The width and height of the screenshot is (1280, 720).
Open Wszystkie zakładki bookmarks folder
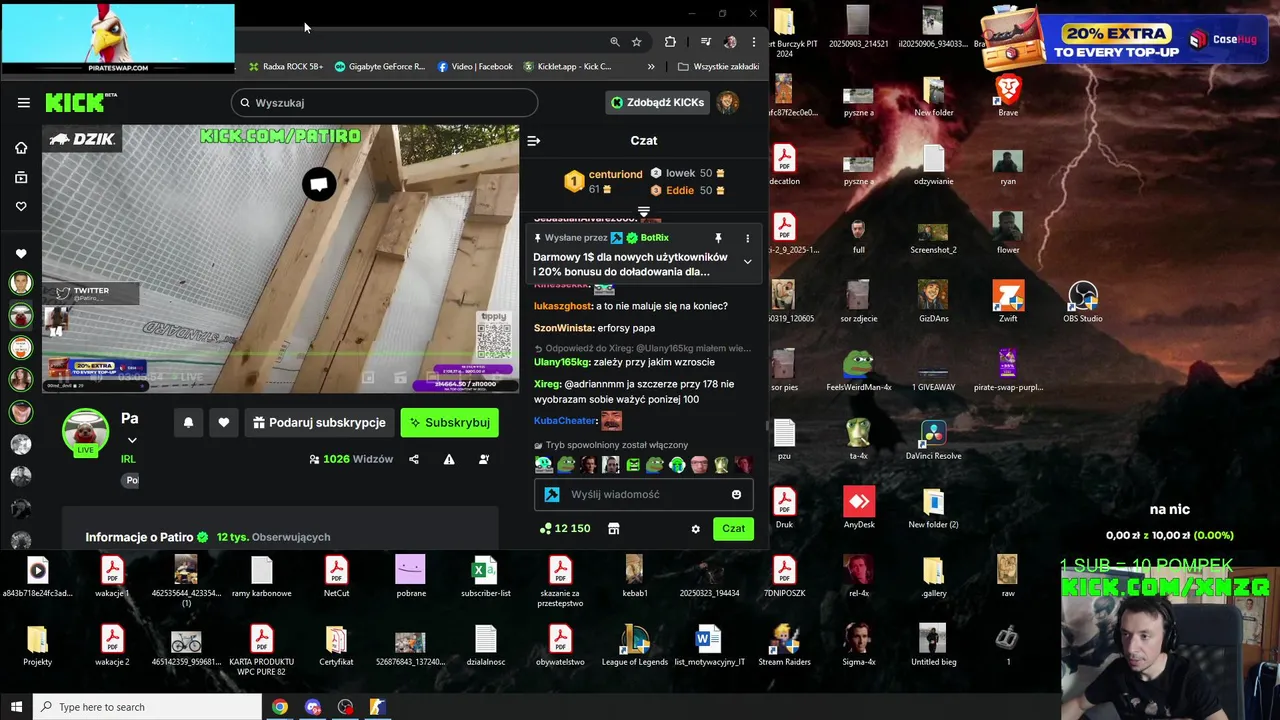718,67
